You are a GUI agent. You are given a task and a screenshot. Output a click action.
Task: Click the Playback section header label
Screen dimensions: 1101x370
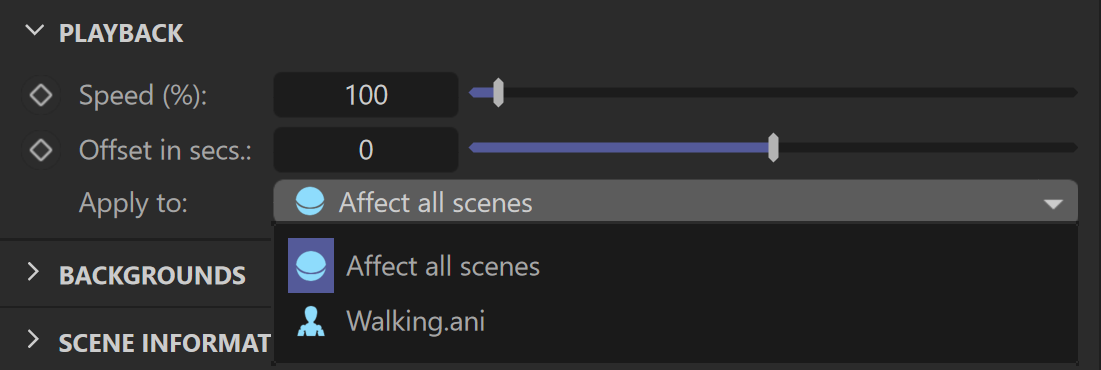point(121,33)
